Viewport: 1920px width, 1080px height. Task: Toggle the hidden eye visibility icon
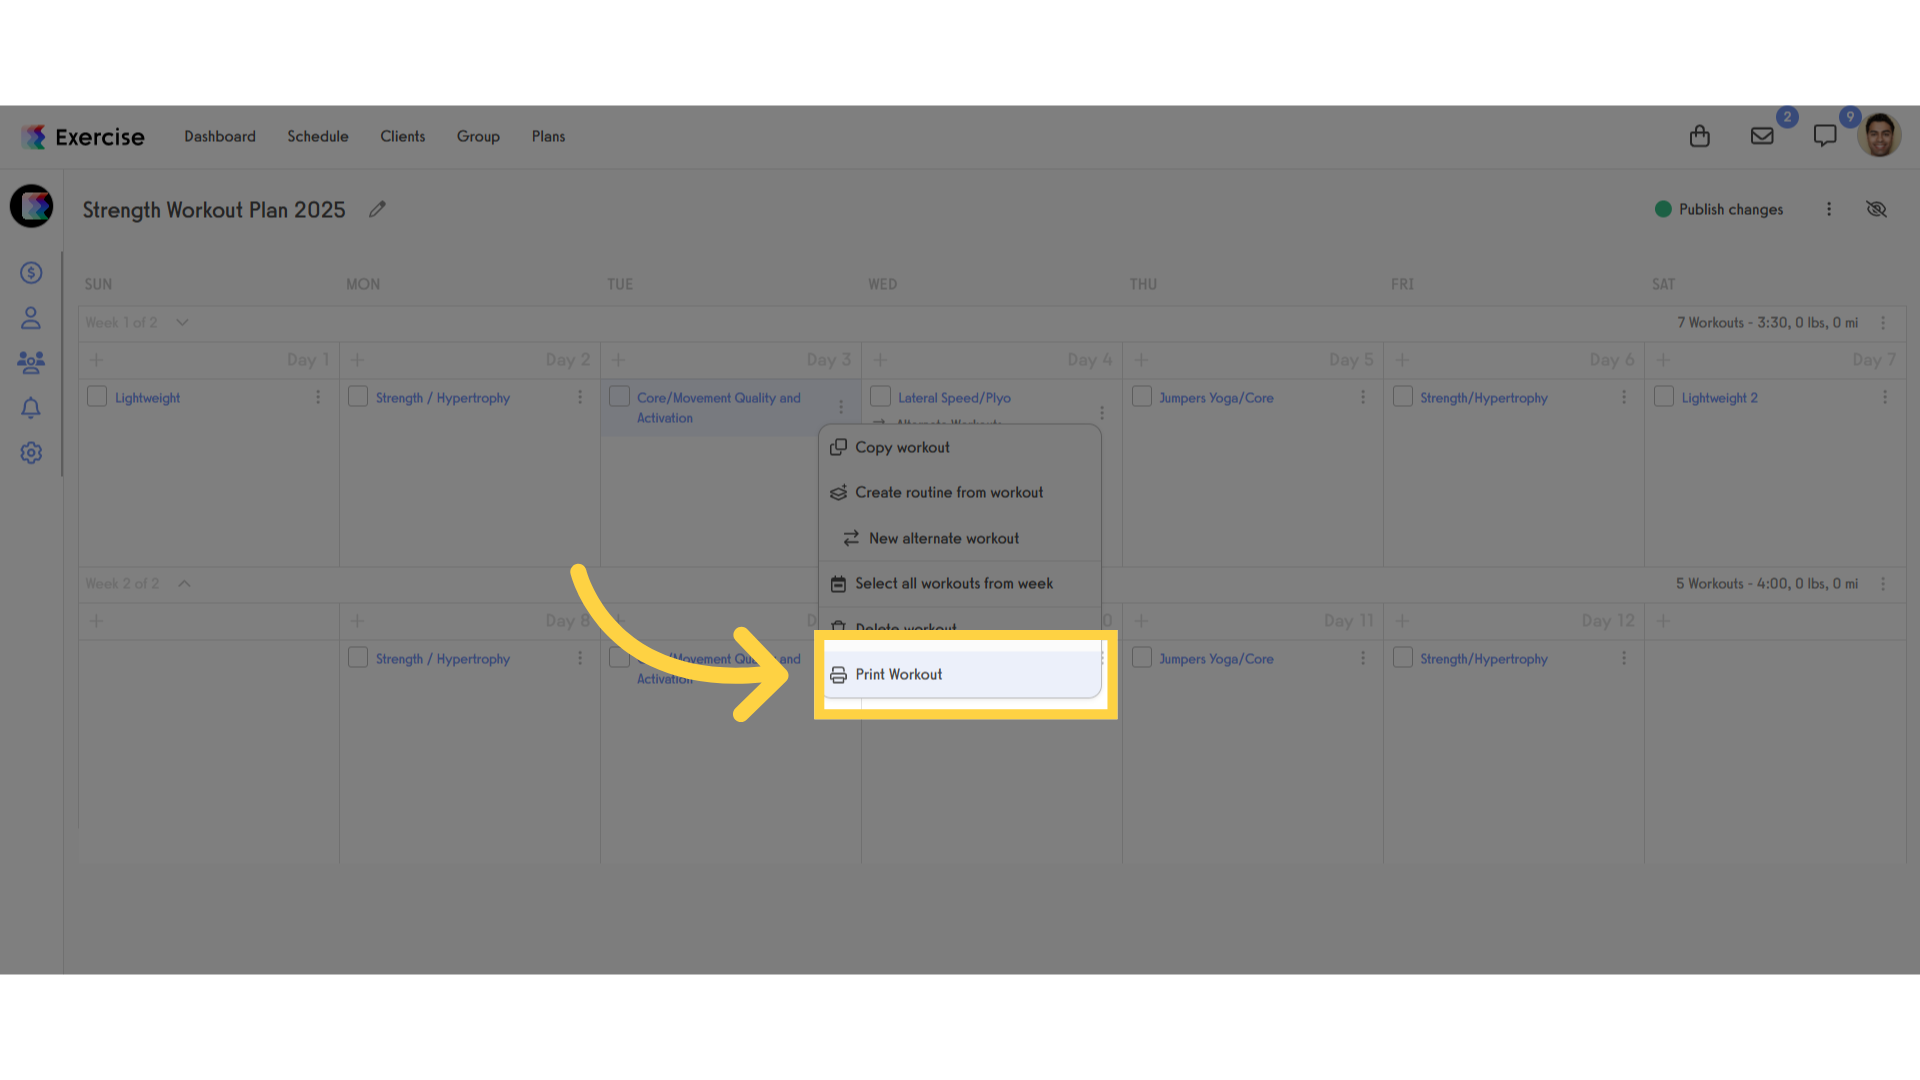(1876, 209)
